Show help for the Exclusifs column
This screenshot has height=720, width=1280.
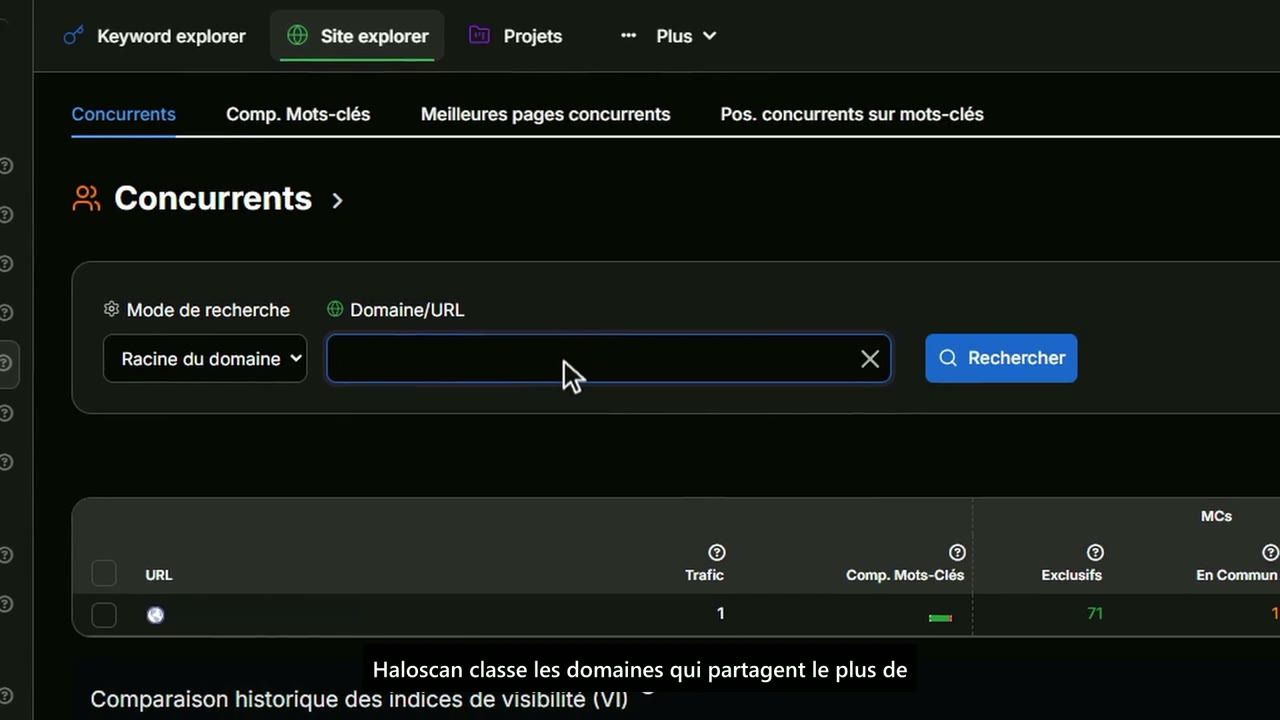pyautogui.click(x=1095, y=552)
